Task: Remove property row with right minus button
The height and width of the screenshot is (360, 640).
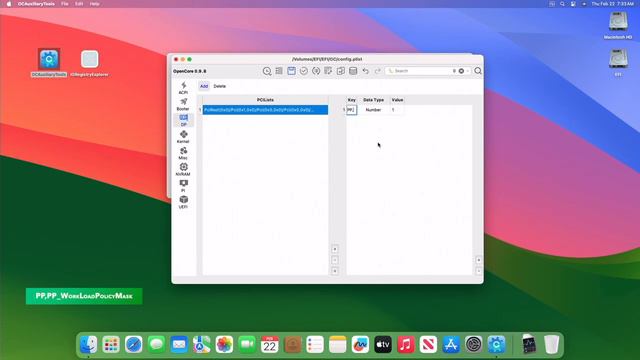Action: [x=478, y=271]
